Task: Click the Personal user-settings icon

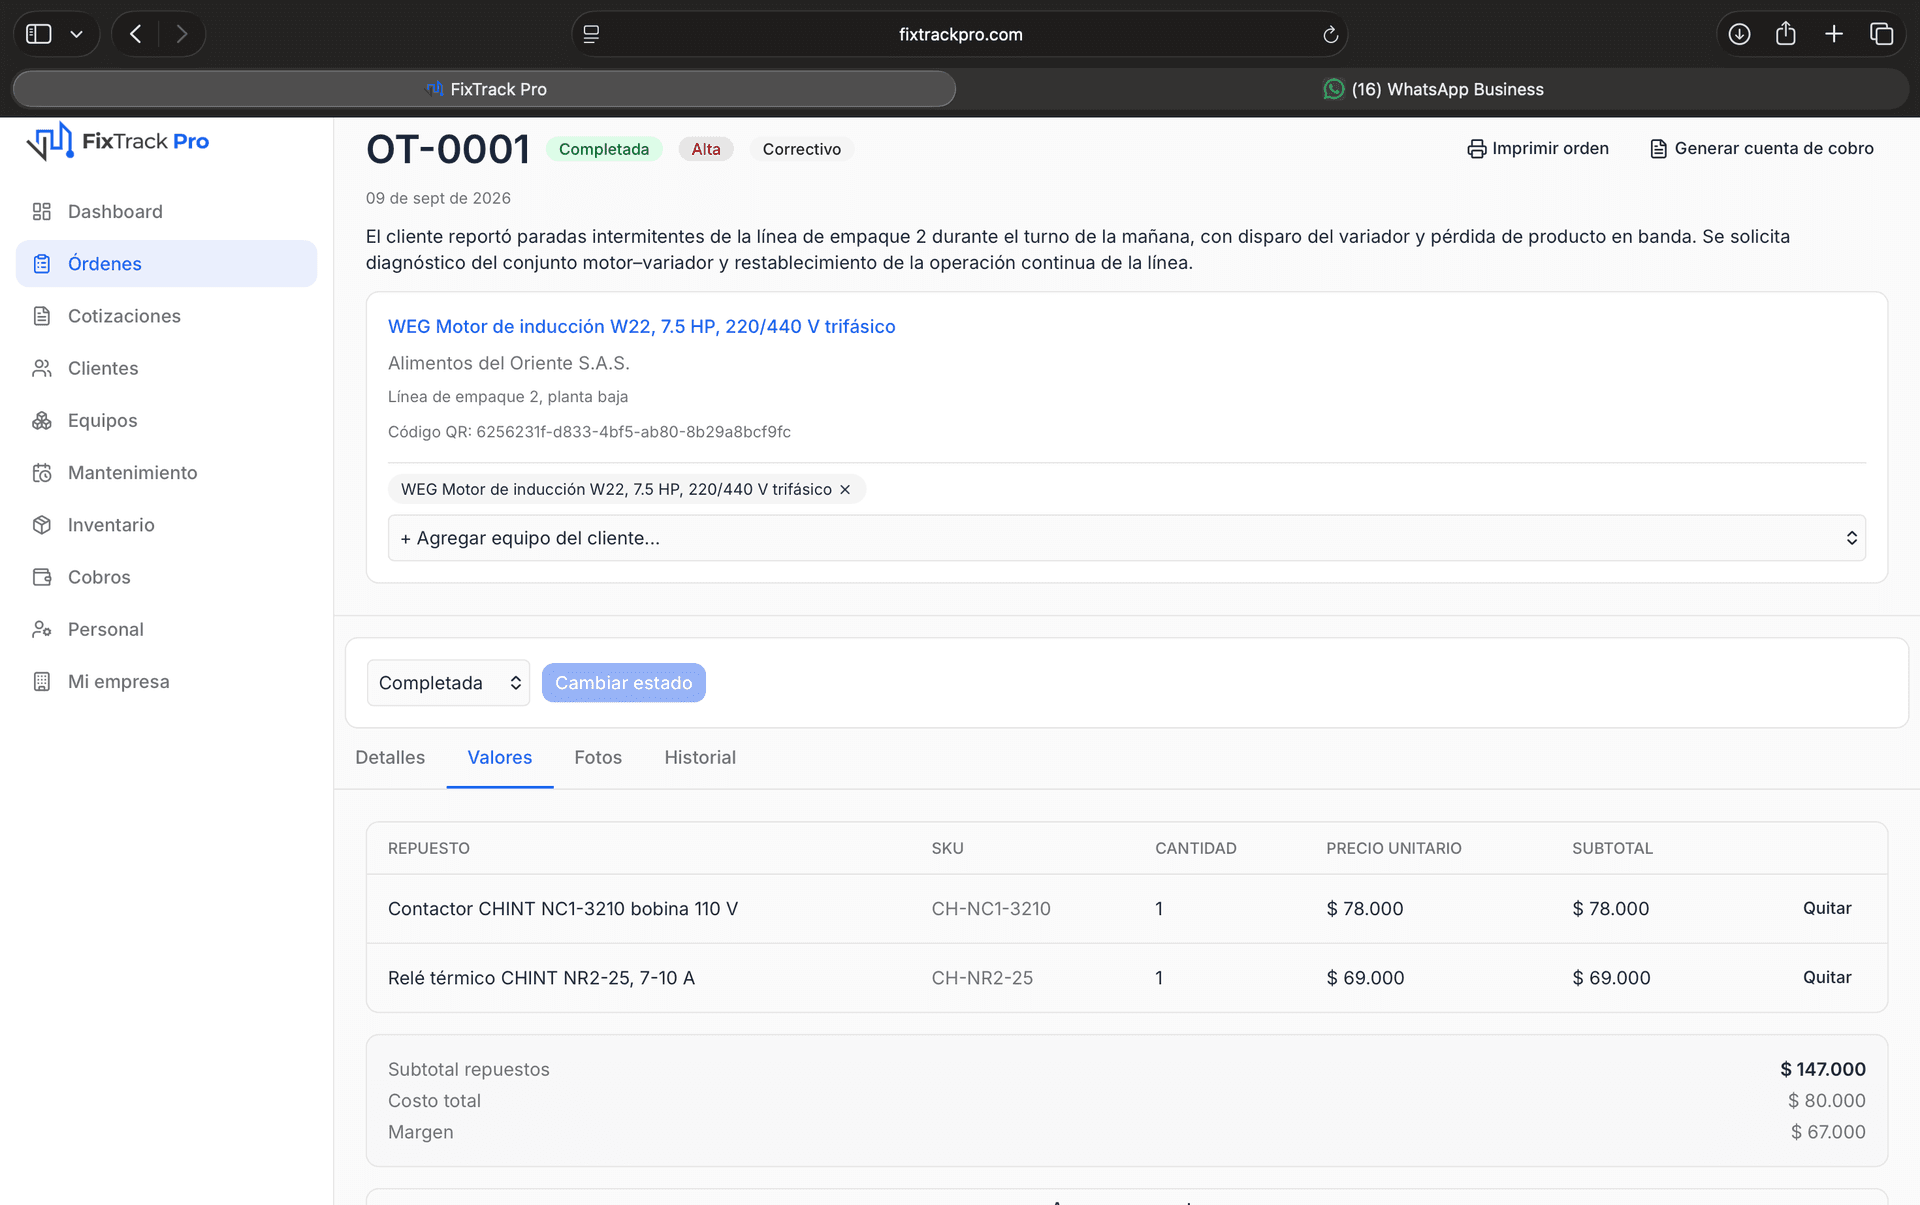Action: [41, 629]
